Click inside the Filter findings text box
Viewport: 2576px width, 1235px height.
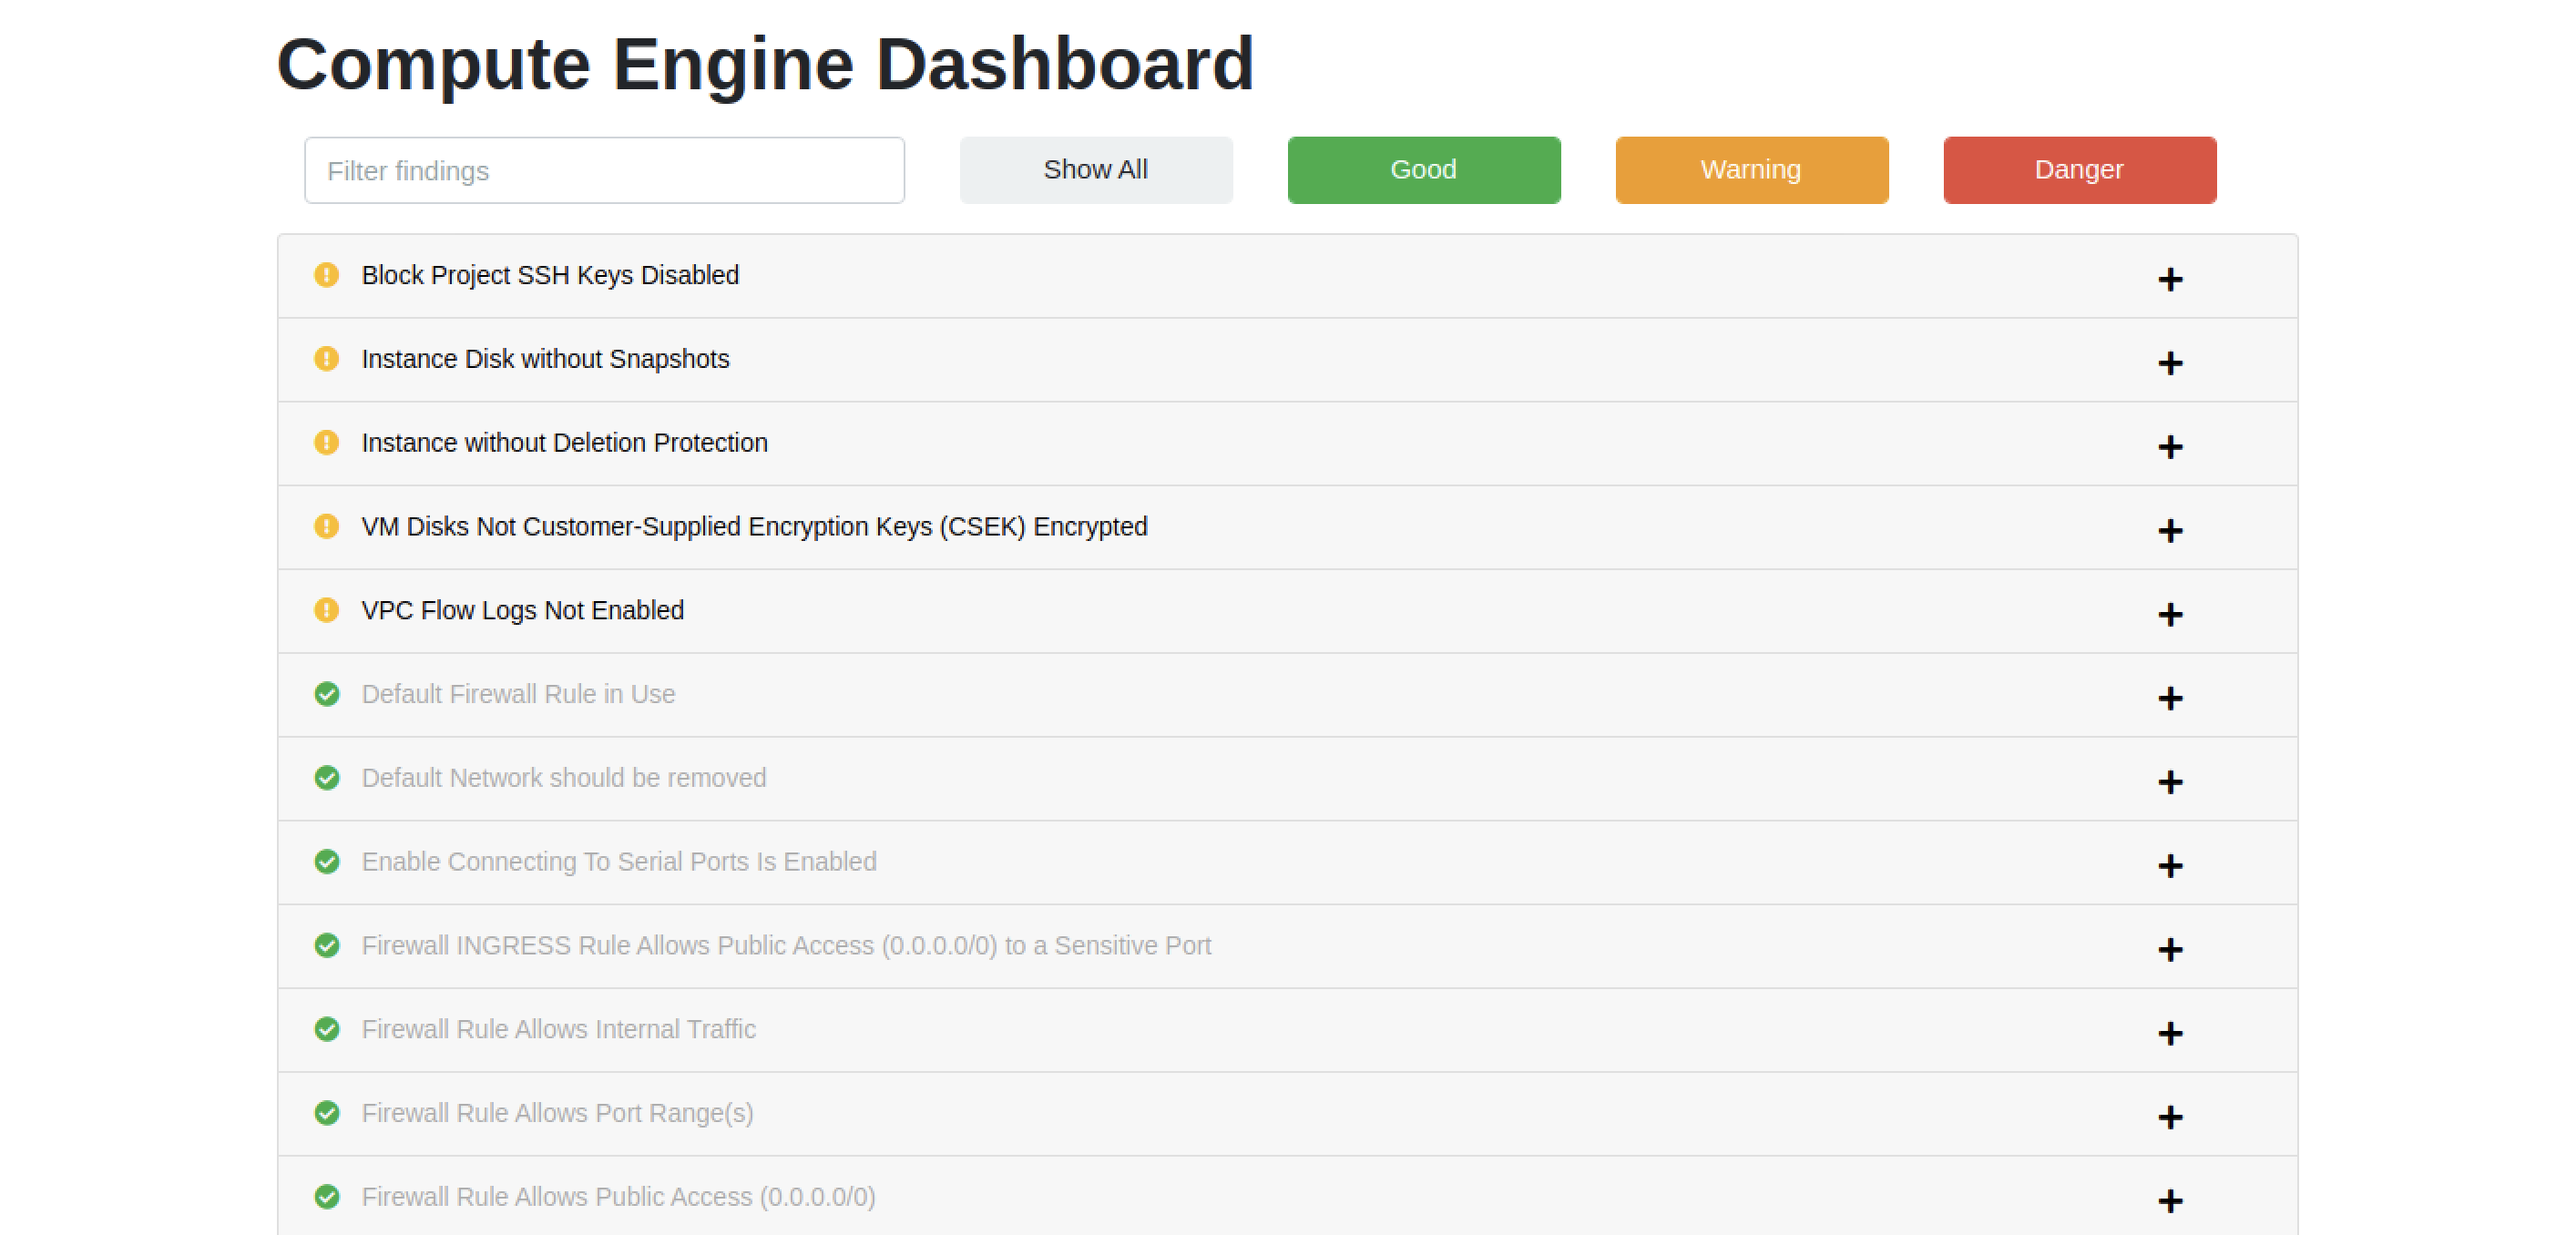[604, 170]
